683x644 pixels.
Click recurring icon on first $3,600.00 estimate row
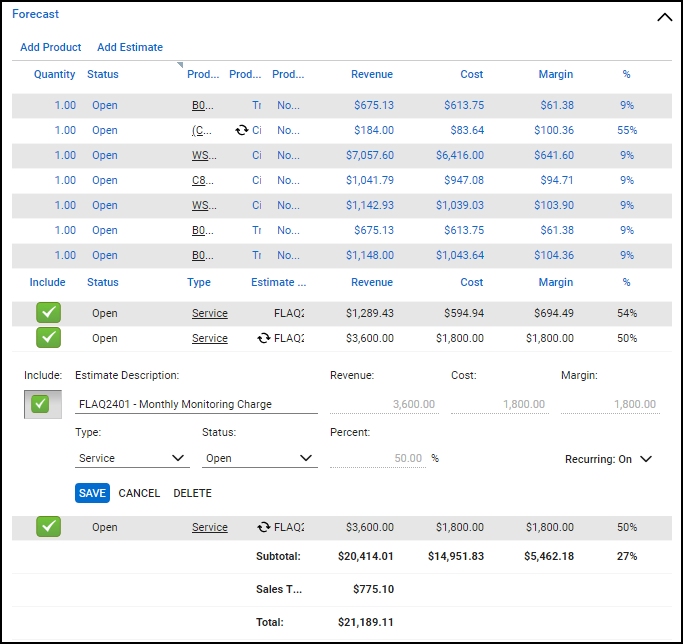click(263, 338)
